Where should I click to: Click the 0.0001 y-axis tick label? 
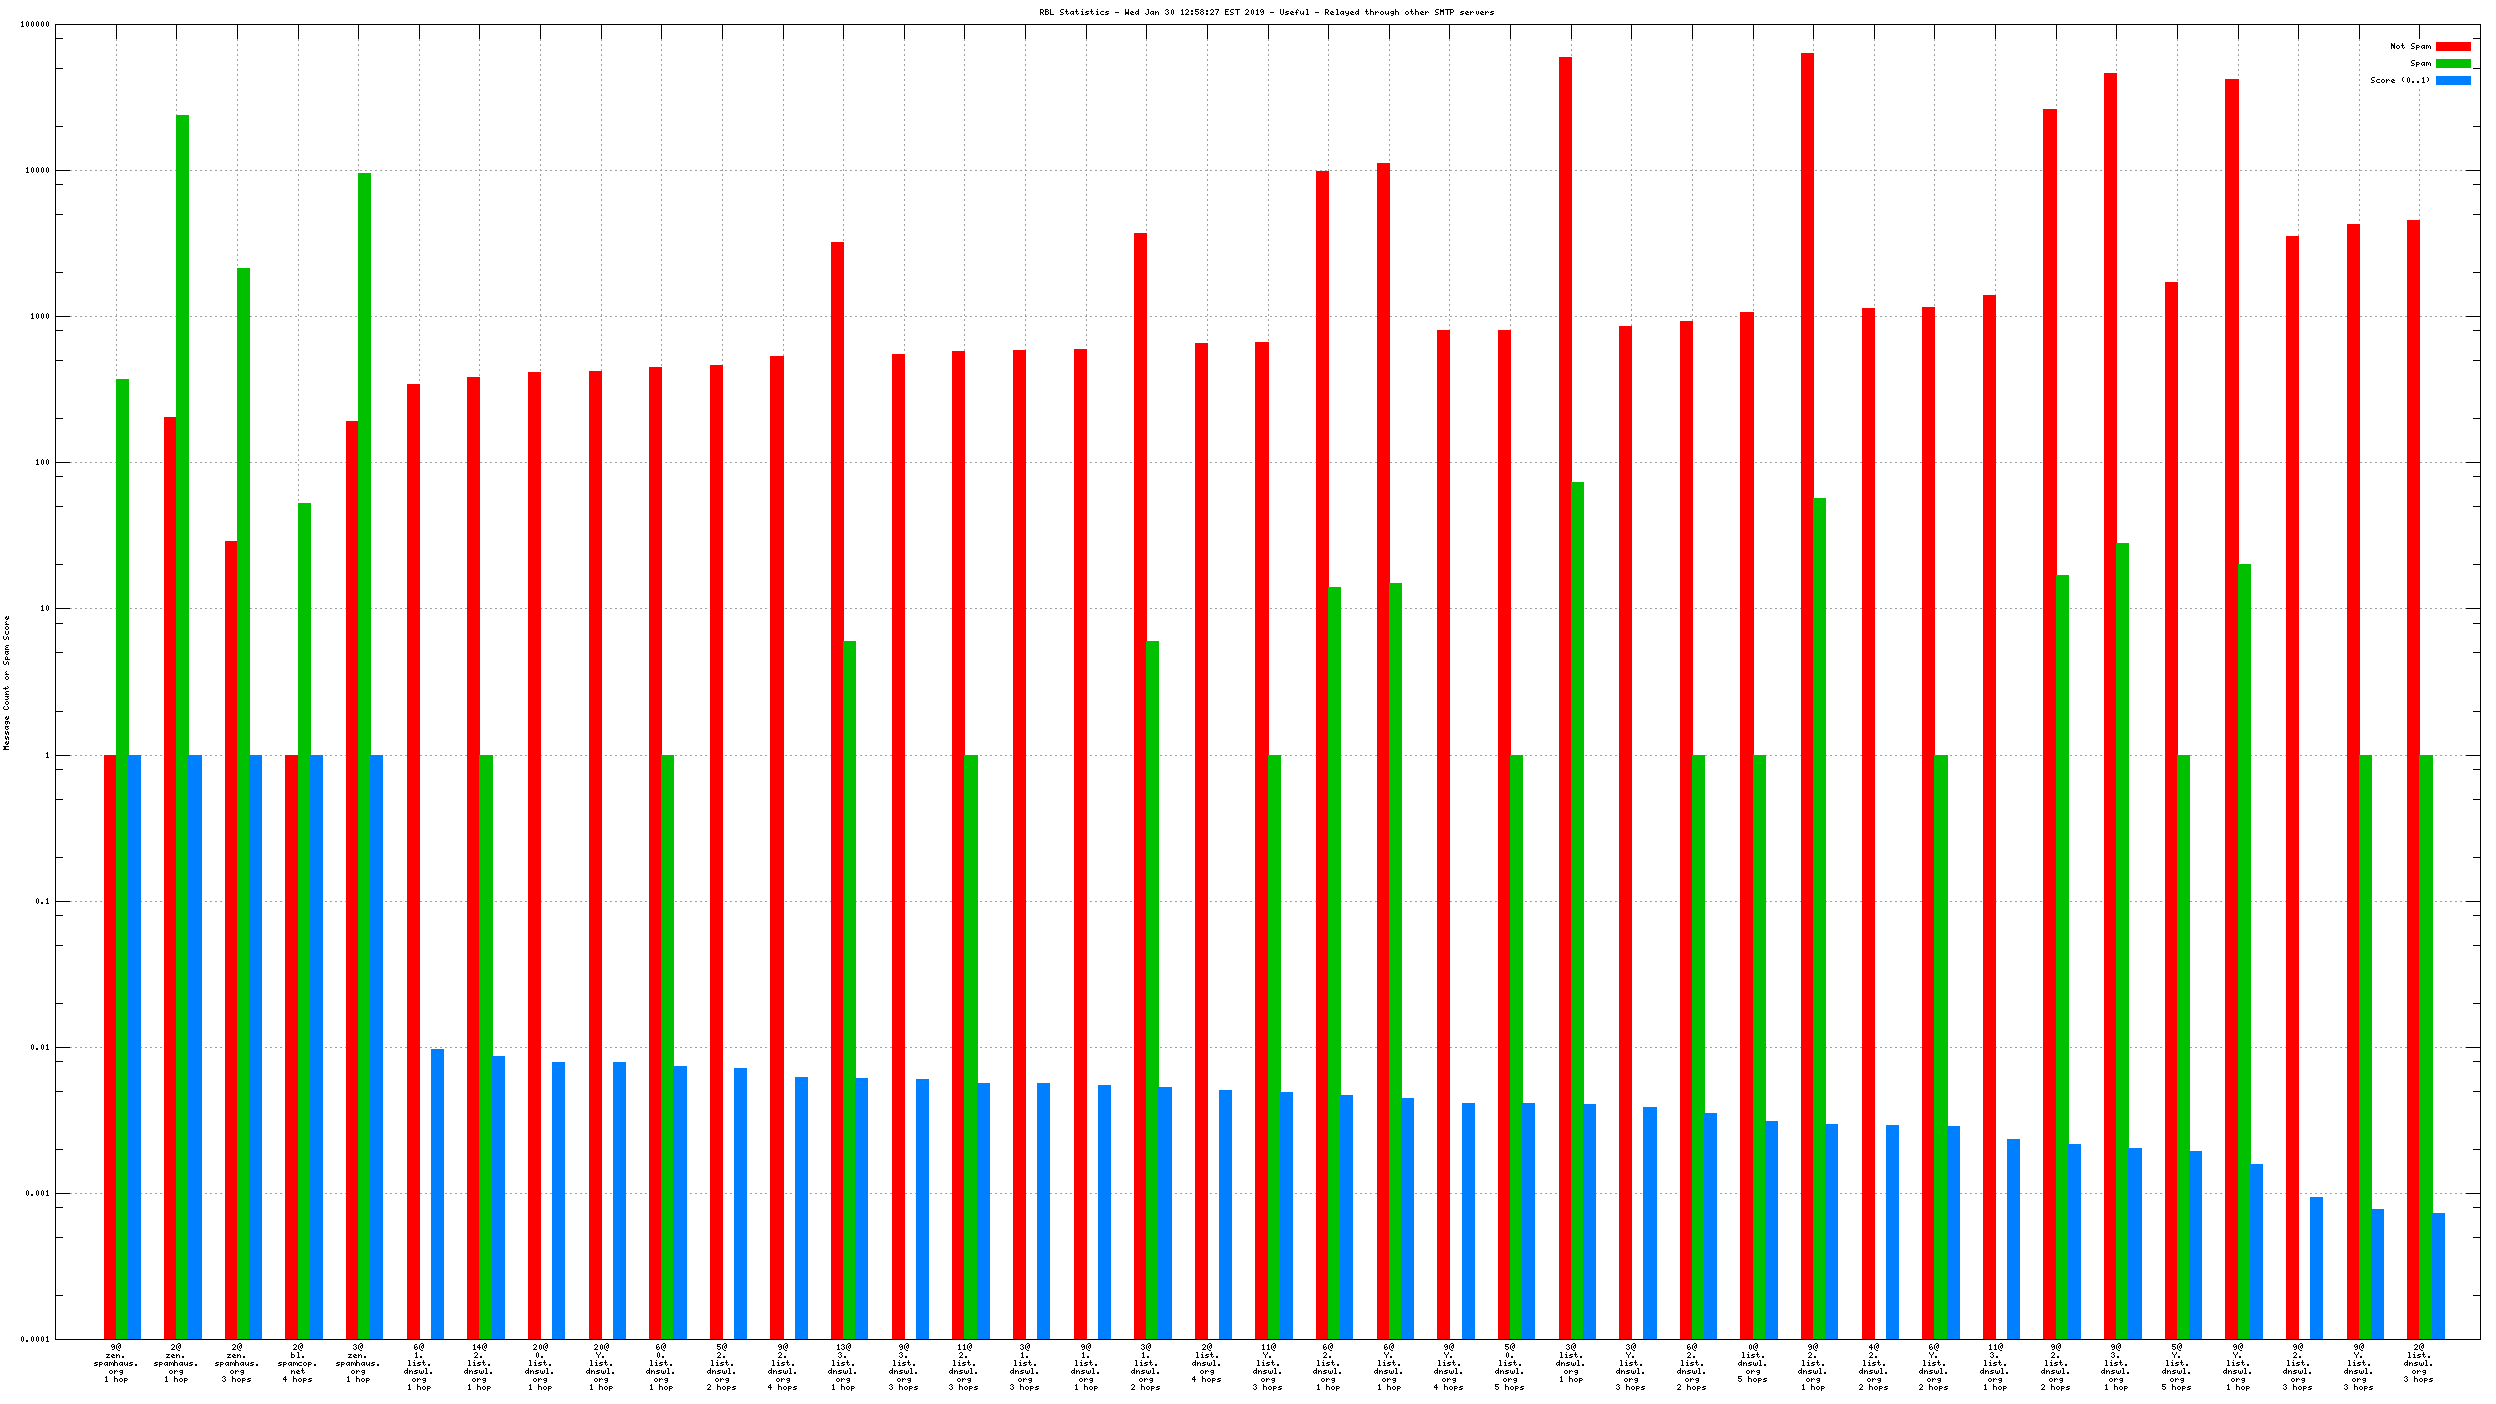(x=35, y=1339)
